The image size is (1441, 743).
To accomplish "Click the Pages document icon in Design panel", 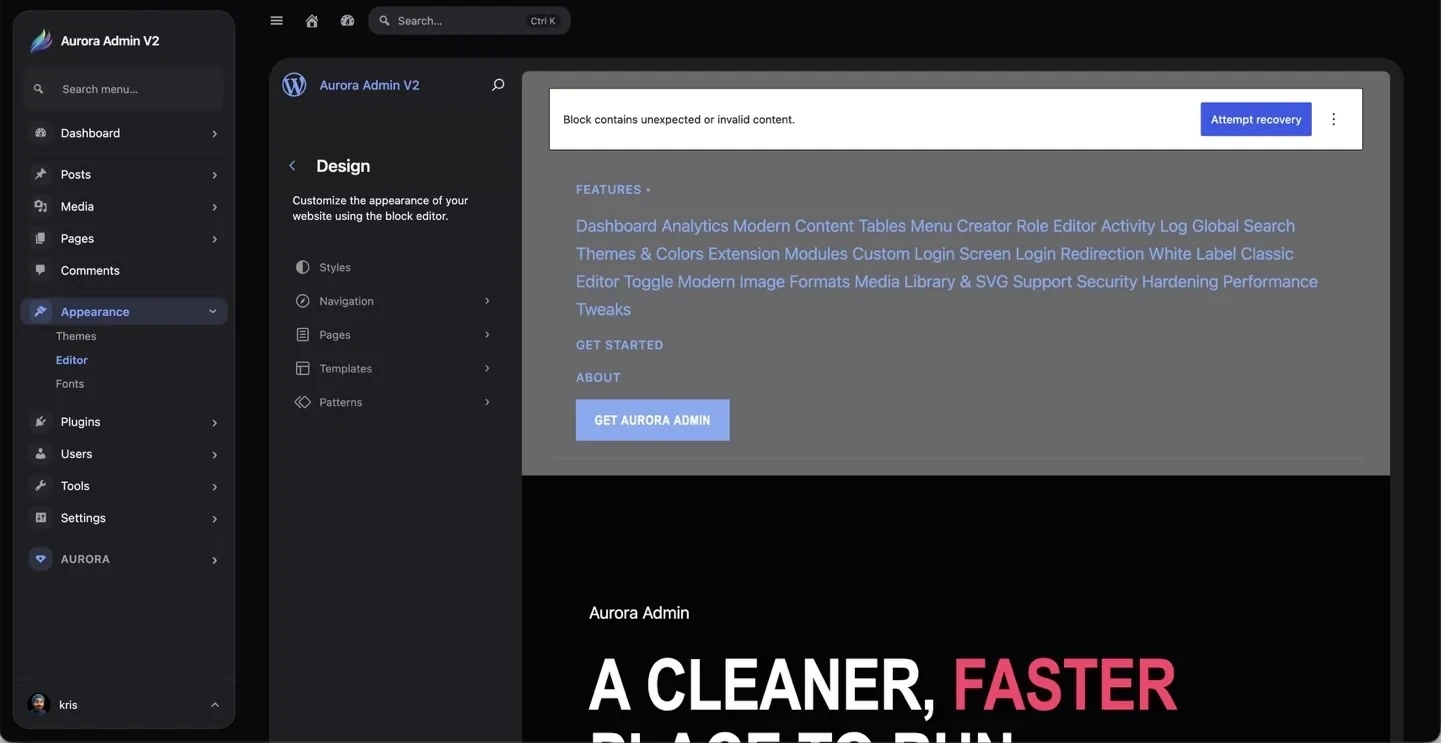I will point(302,335).
